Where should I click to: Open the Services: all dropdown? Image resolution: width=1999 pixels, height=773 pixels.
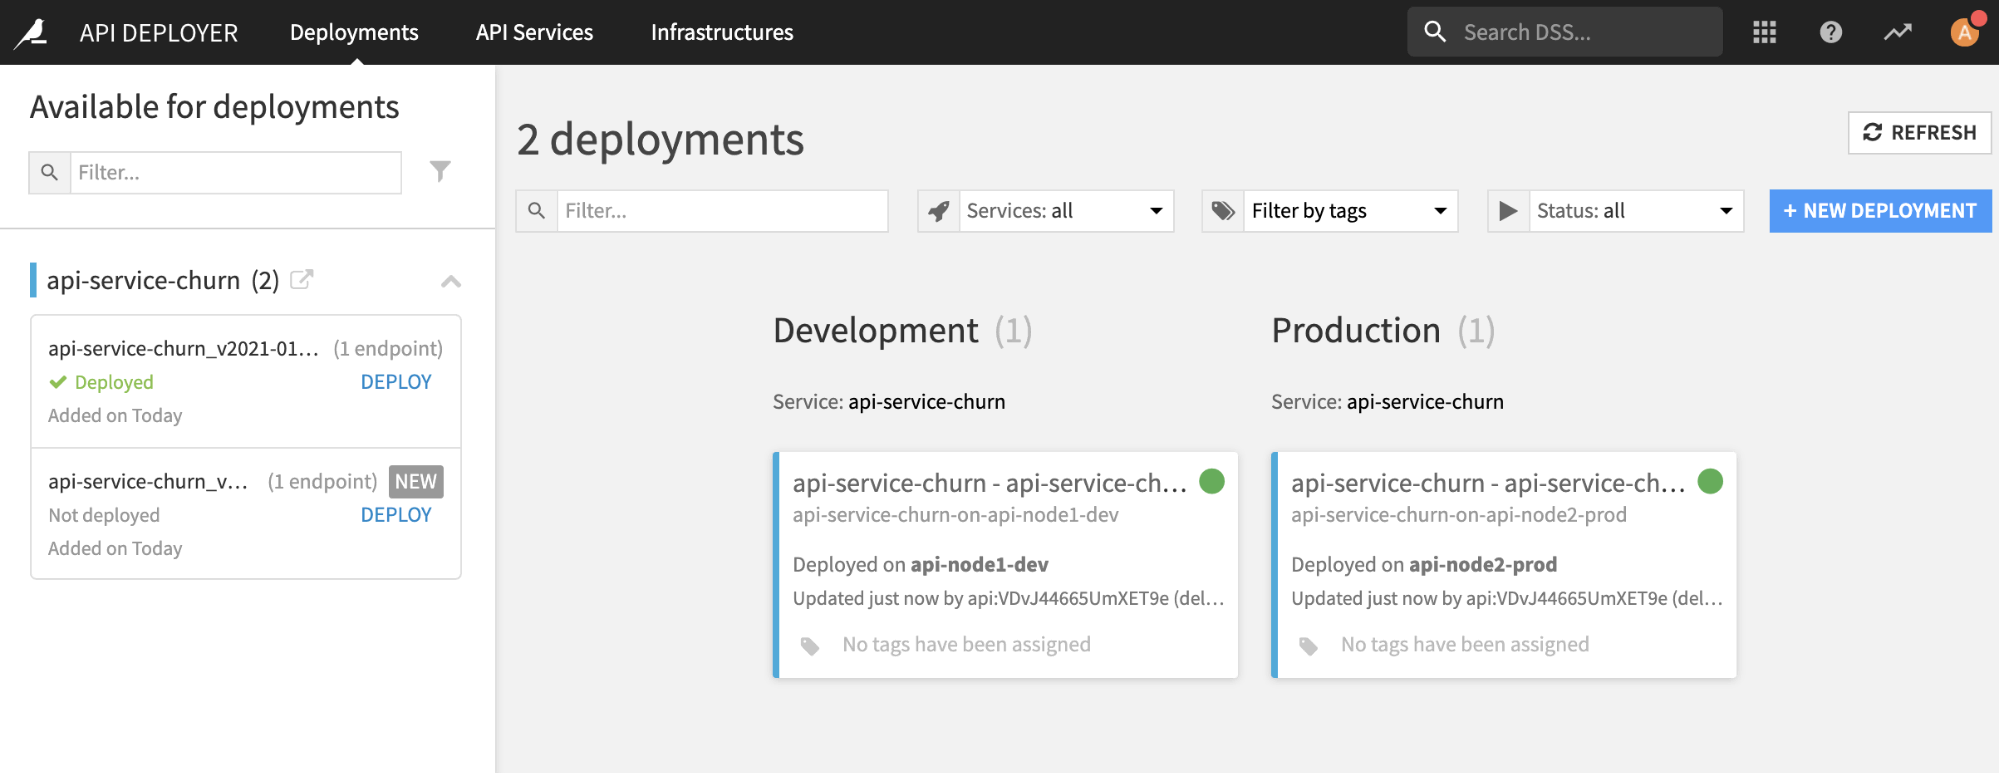pos(1066,211)
